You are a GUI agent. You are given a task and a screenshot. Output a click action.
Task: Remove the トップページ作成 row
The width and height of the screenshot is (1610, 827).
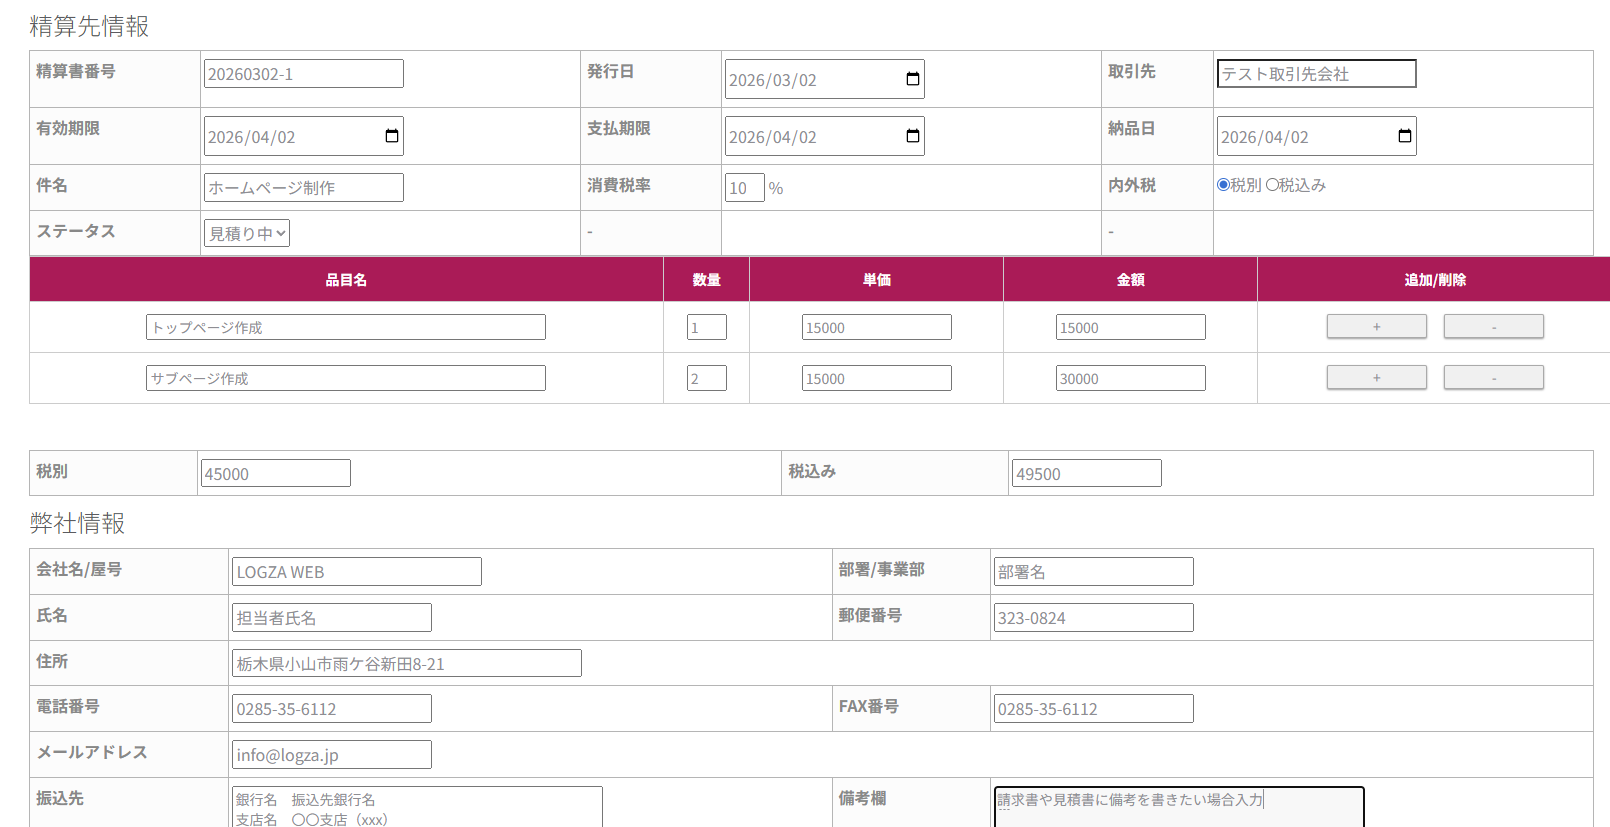click(x=1493, y=327)
